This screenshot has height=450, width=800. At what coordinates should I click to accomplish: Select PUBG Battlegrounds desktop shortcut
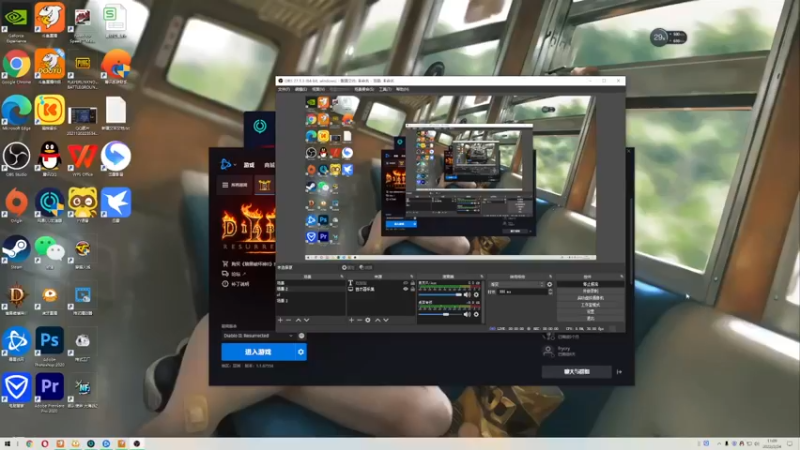pos(83,70)
